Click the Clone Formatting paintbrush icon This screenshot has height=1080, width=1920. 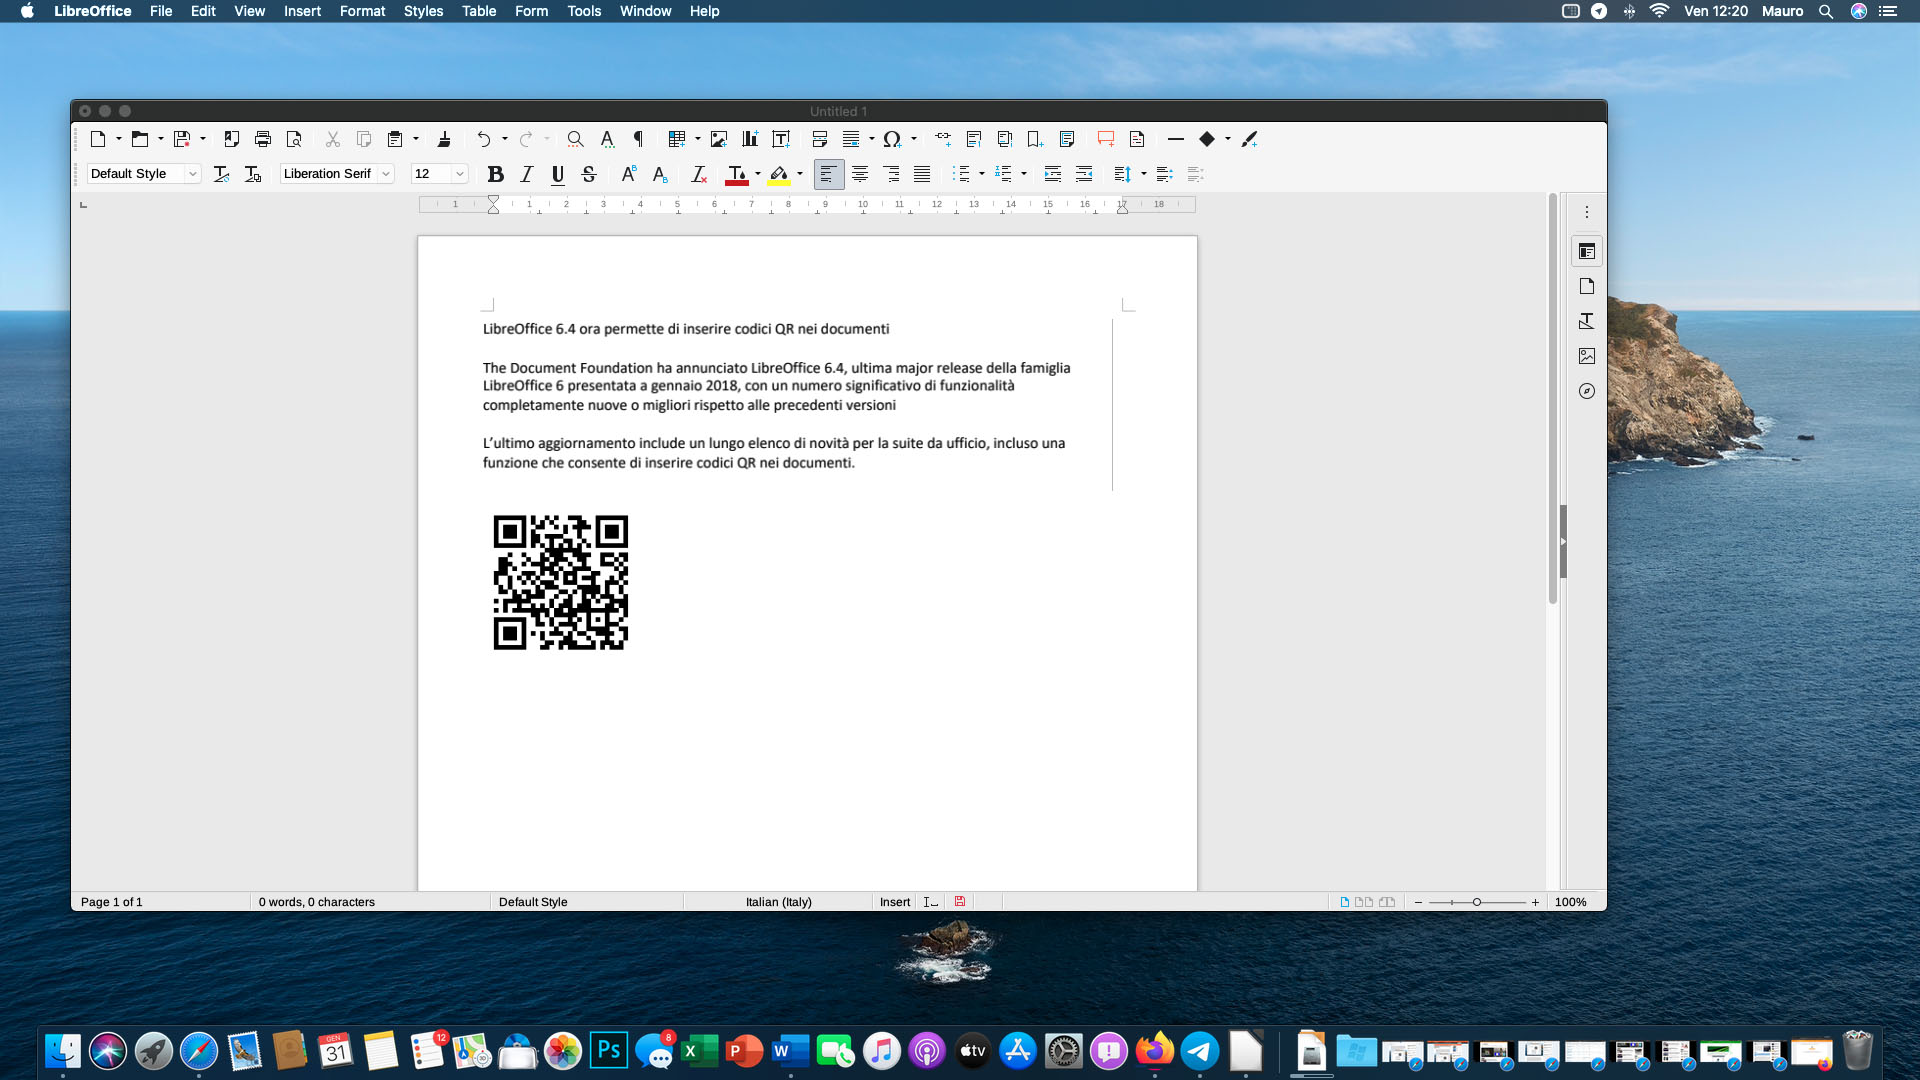pos(444,139)
